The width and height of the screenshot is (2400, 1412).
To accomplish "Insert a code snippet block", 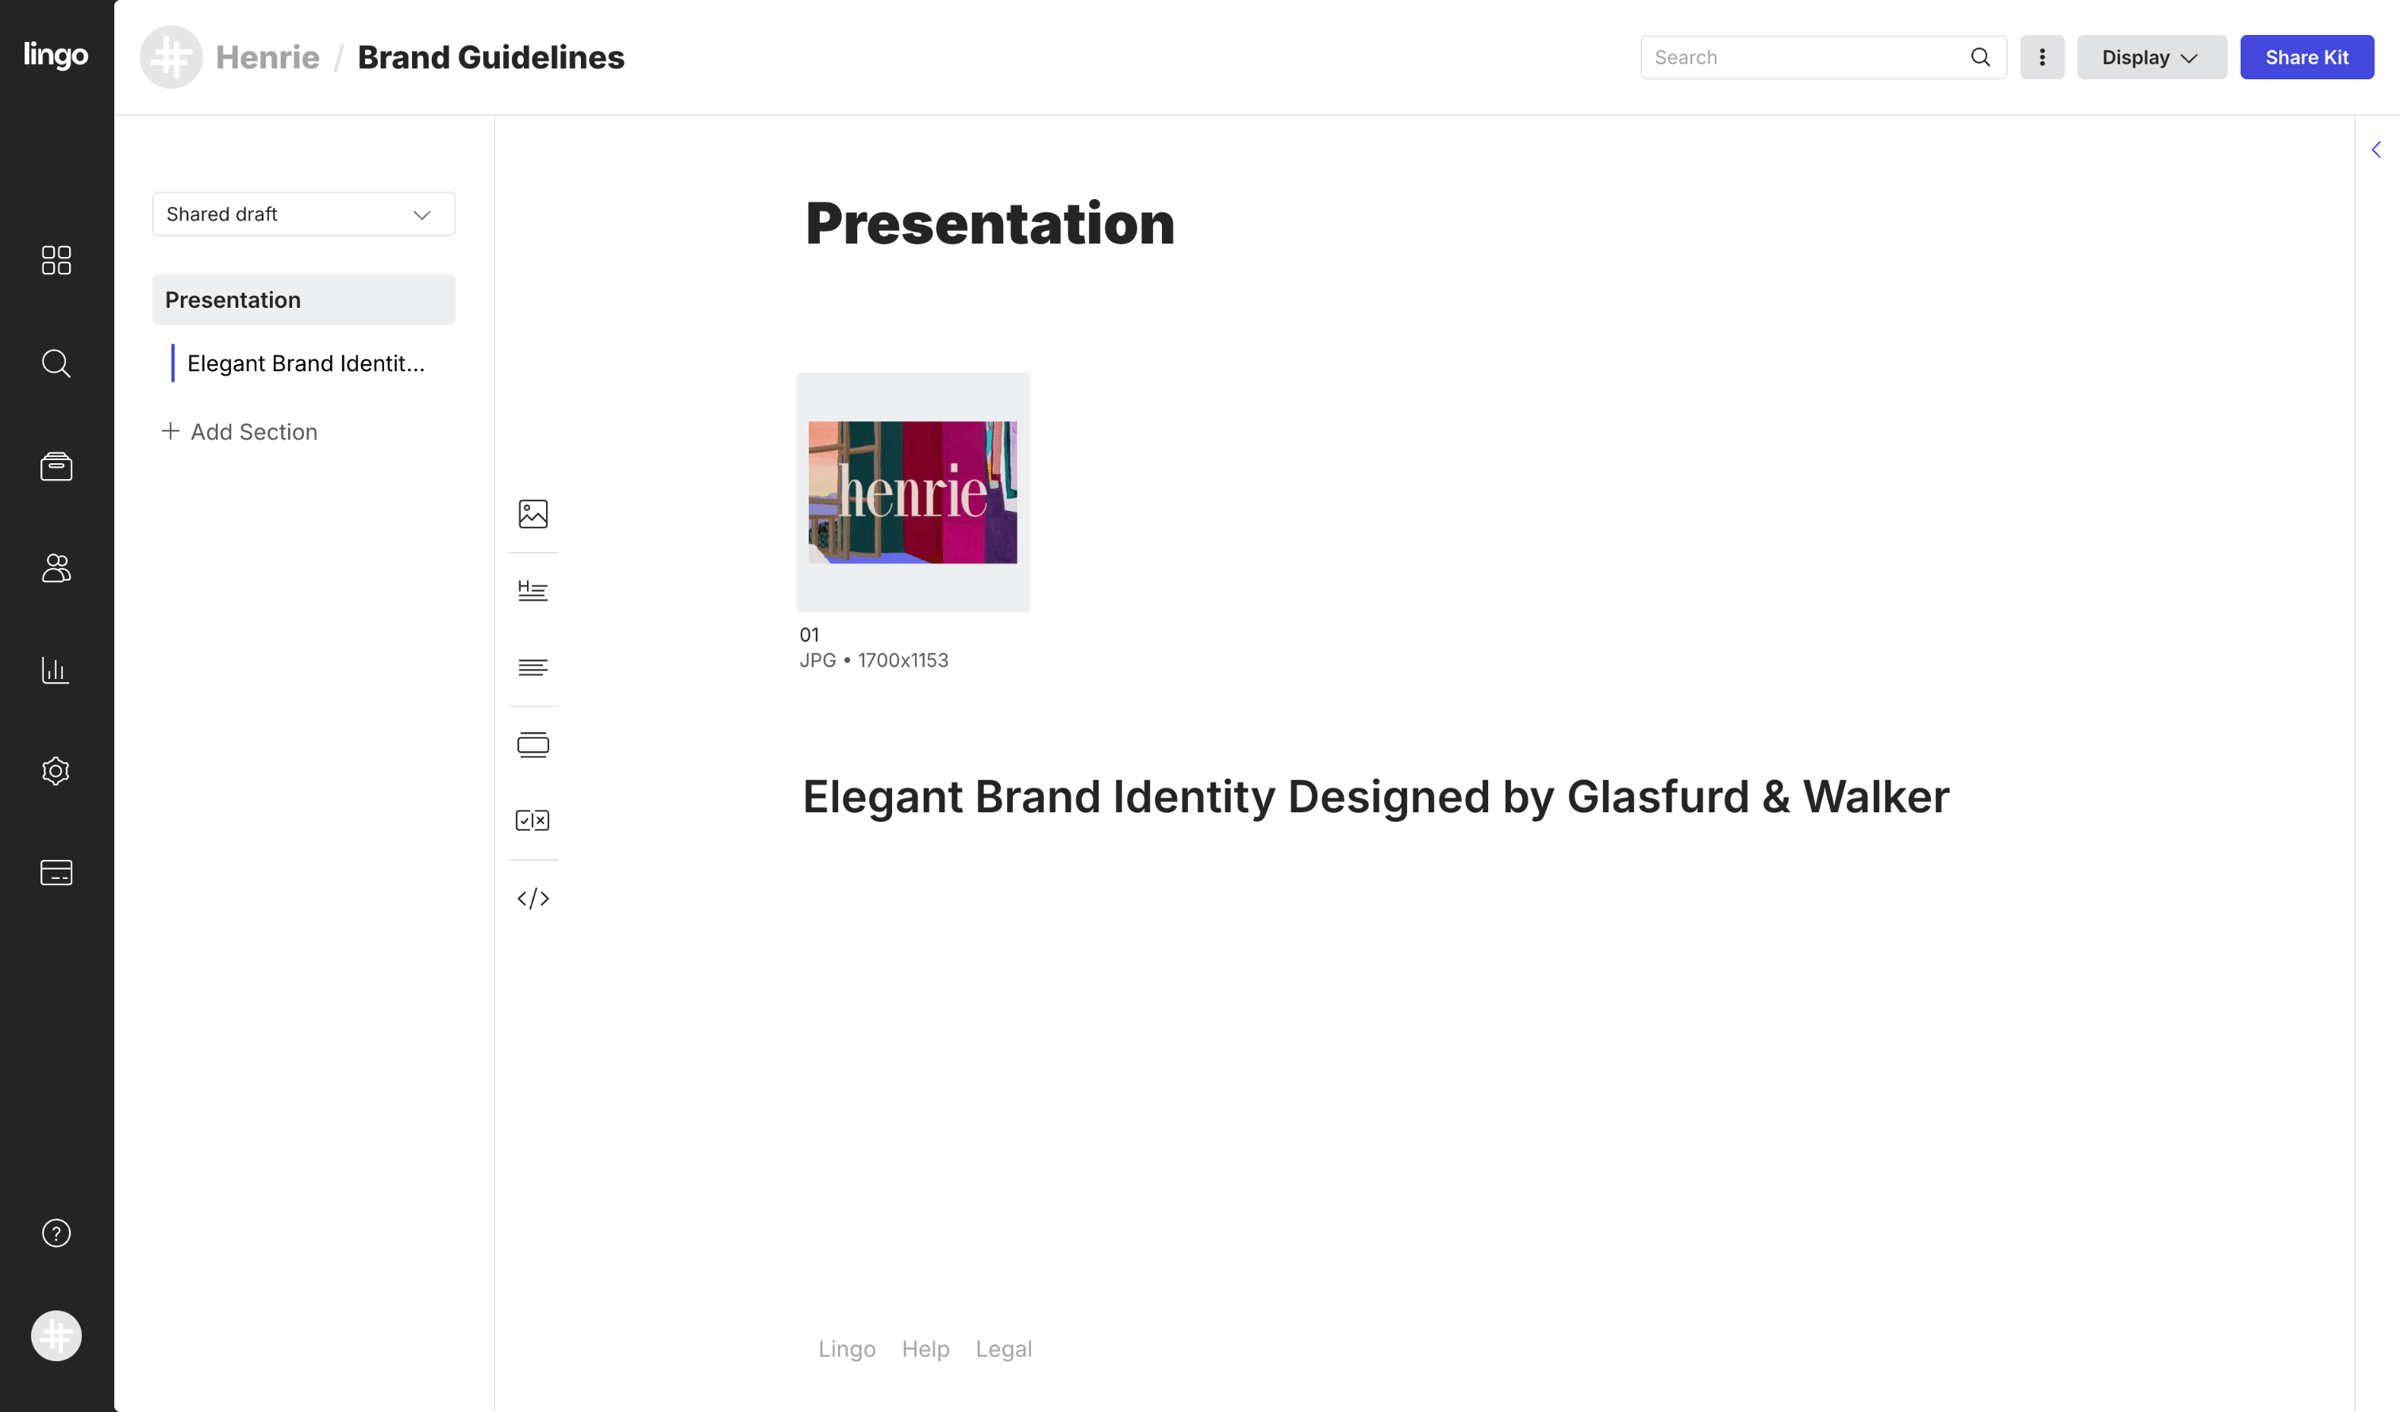I will tap(533, 898).
